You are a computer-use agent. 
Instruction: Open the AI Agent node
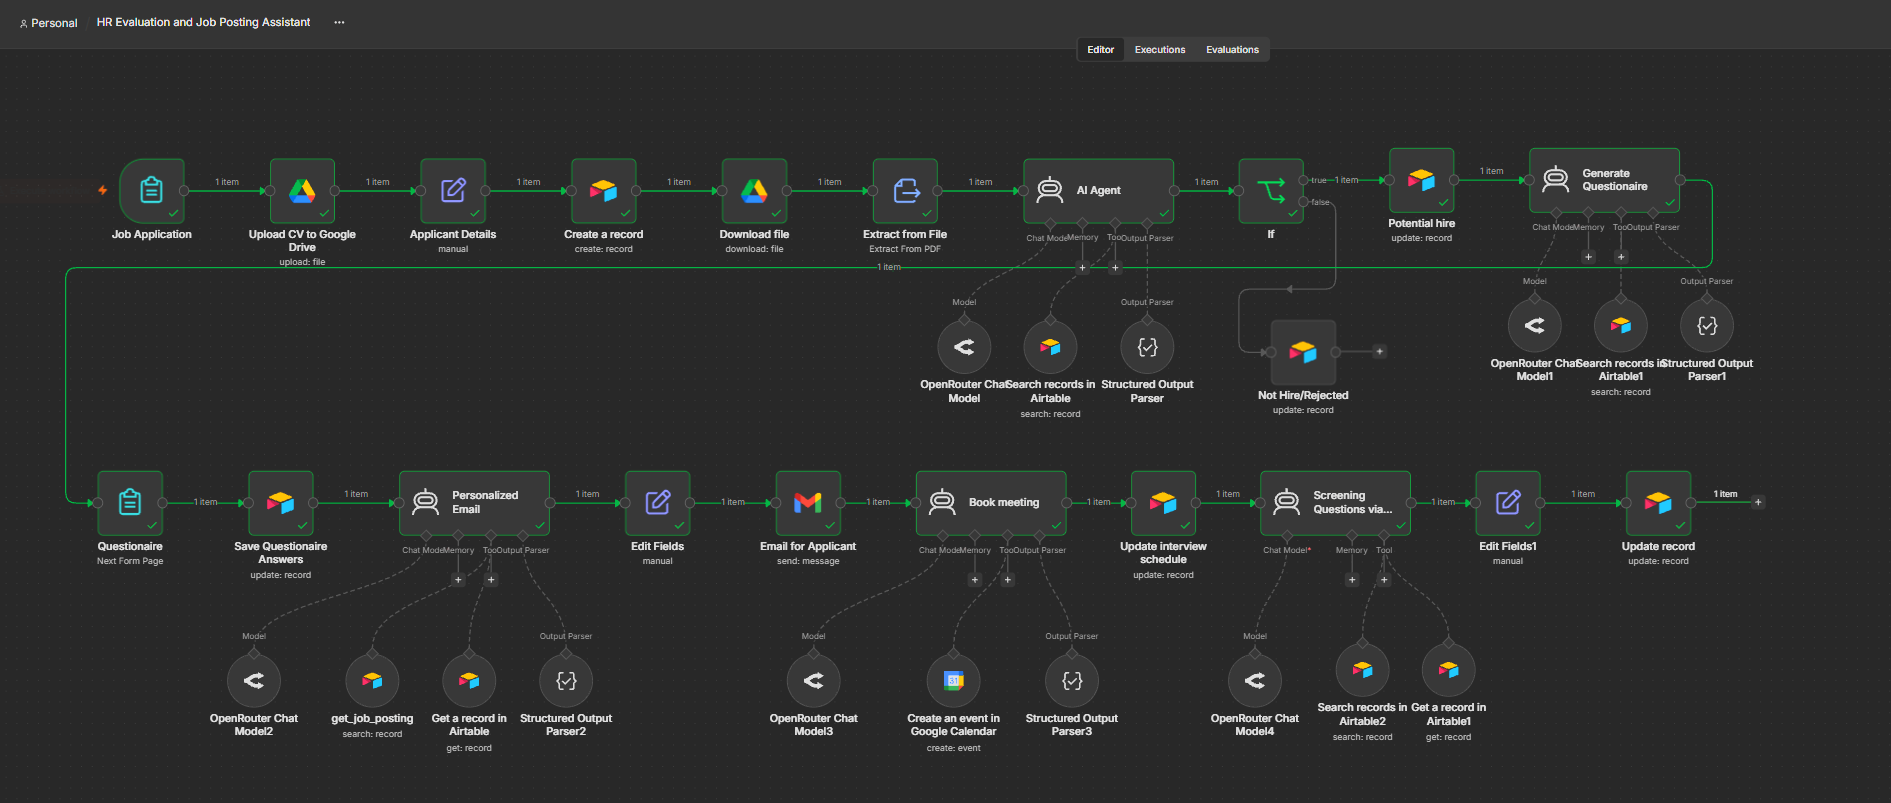tap(1098, 190)
